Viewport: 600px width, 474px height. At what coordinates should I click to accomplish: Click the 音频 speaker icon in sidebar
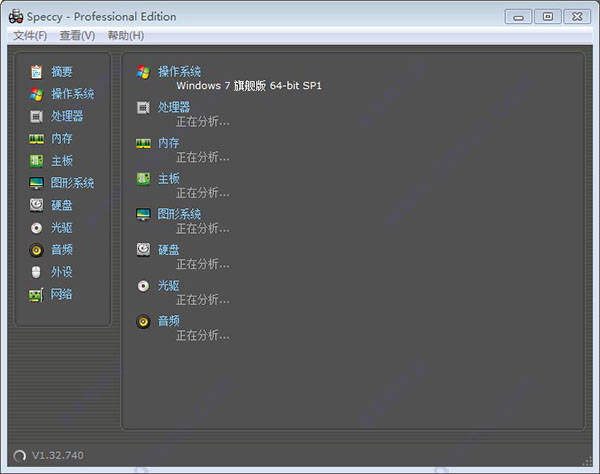pos(36,250)
